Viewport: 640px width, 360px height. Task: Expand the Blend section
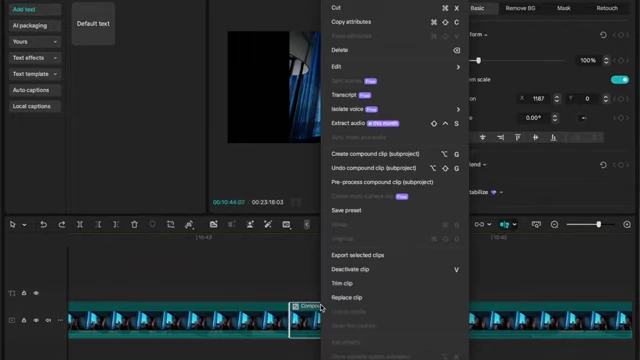click(484, 165)
